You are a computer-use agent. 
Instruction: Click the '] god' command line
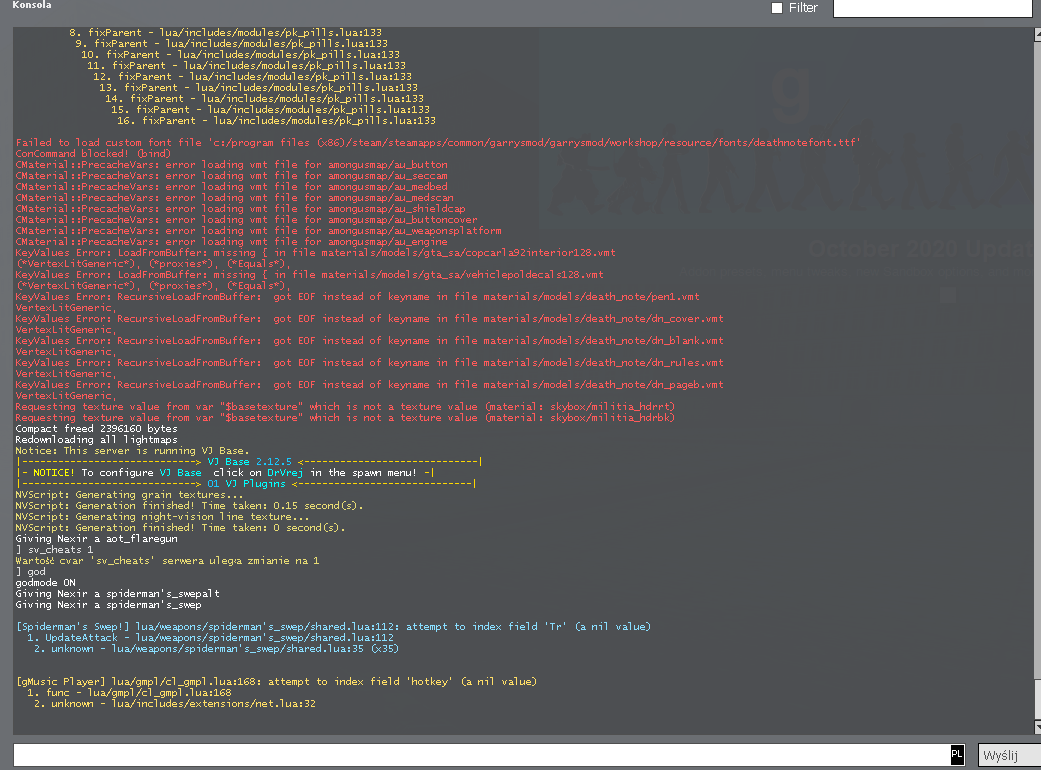[31, 572]
